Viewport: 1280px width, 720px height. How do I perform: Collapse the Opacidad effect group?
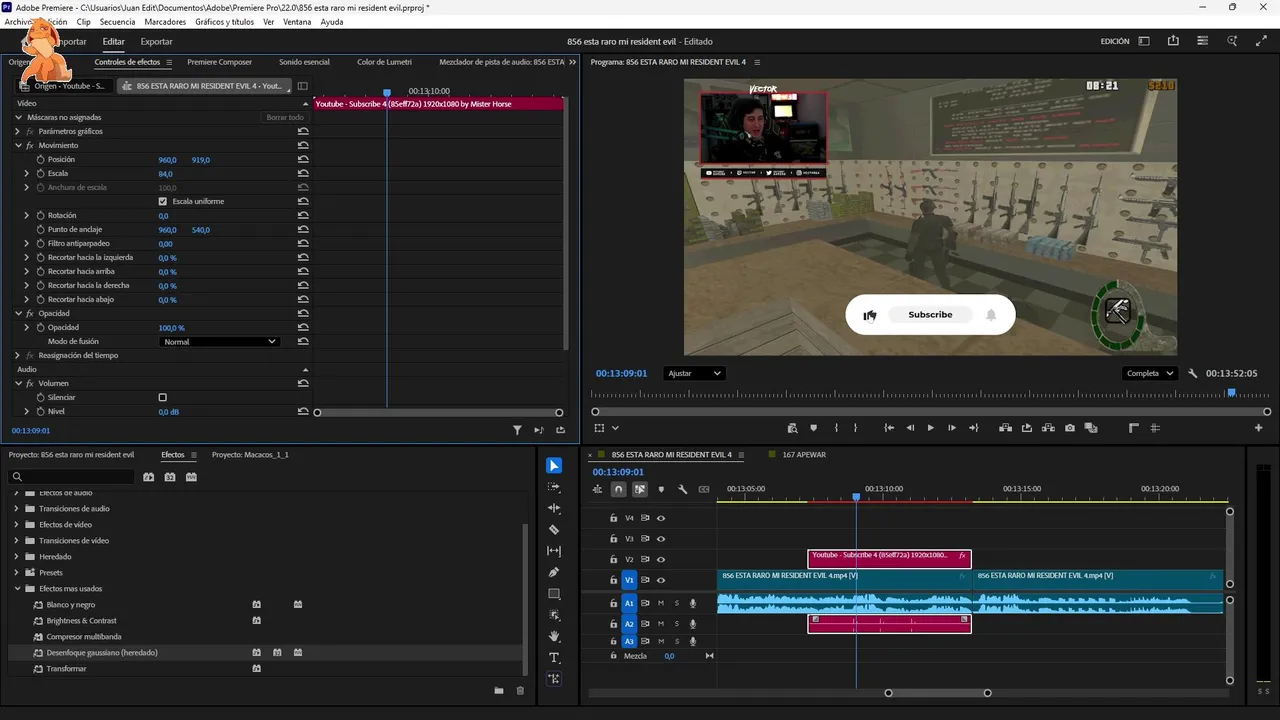coord(18,314)
